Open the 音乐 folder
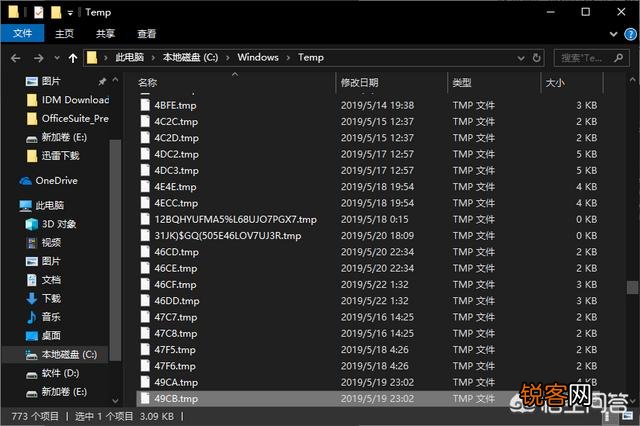Screen dimensions: 640x426 click(44, 317)
